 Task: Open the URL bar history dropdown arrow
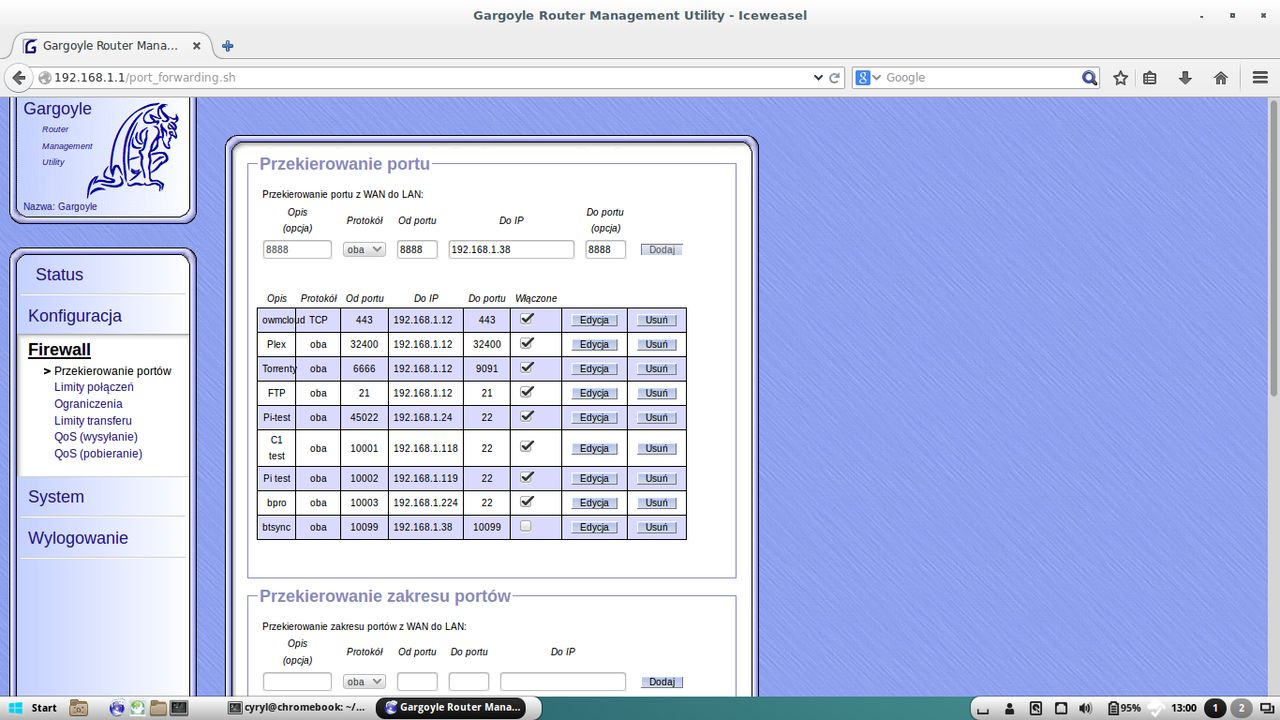point(819,77)
